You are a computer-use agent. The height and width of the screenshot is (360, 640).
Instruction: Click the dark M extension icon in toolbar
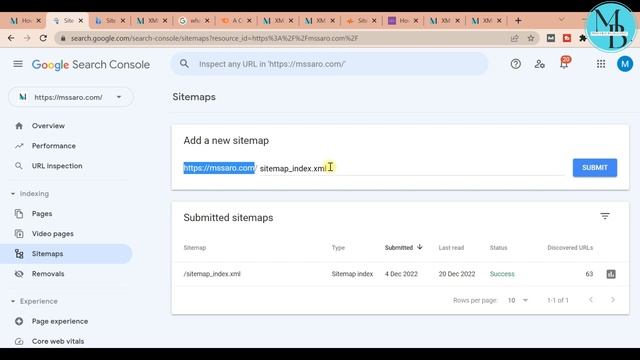[551, 38]
